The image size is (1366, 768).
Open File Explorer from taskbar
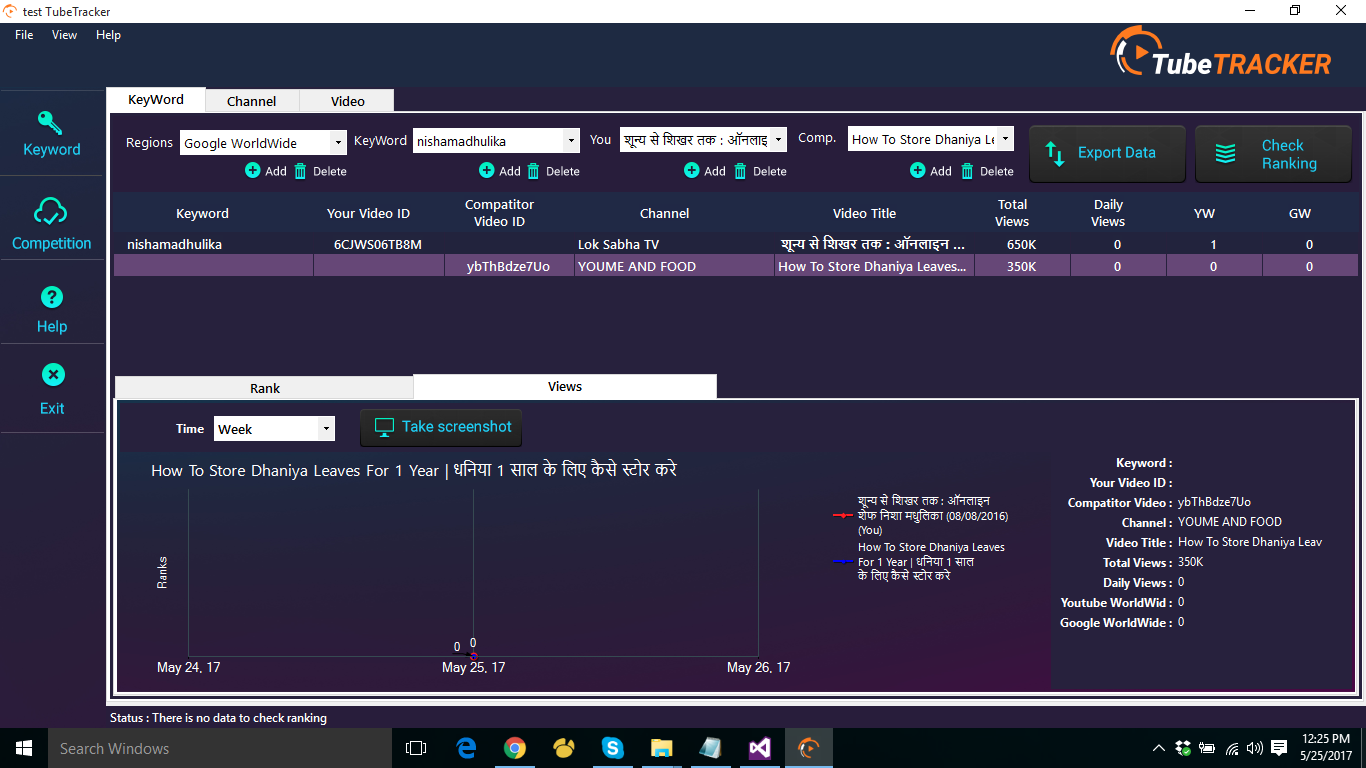tap(661, 748)
